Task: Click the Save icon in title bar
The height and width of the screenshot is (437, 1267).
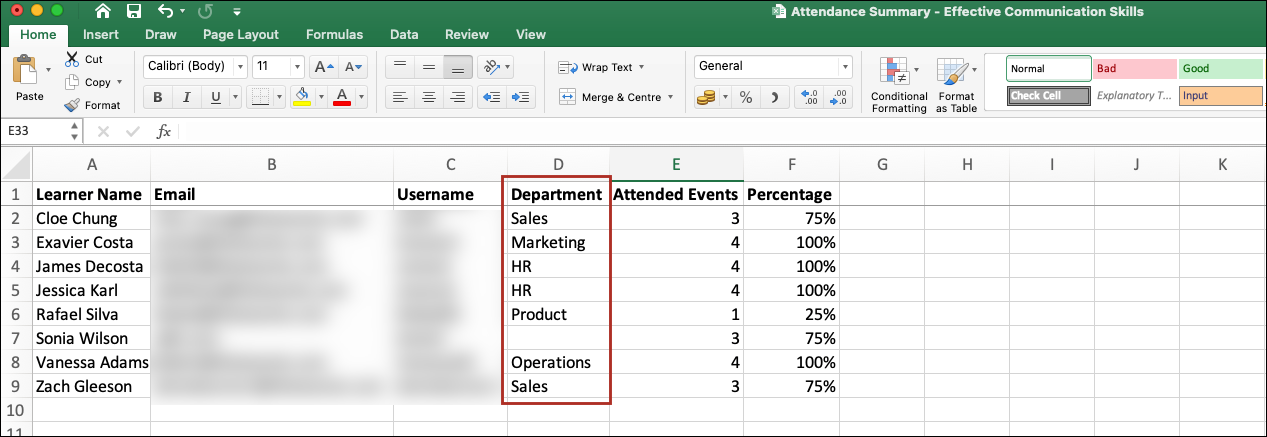Action: (x=133, y=12)
